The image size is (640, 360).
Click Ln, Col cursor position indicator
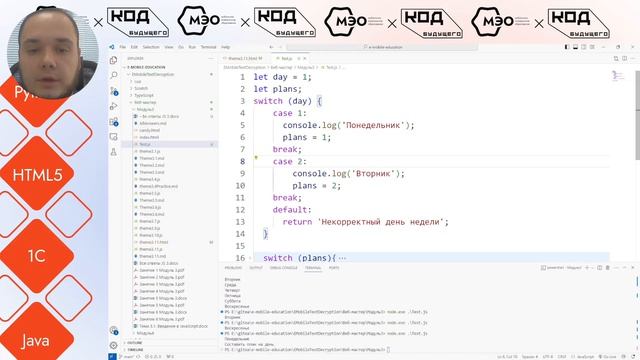(507, 357)
